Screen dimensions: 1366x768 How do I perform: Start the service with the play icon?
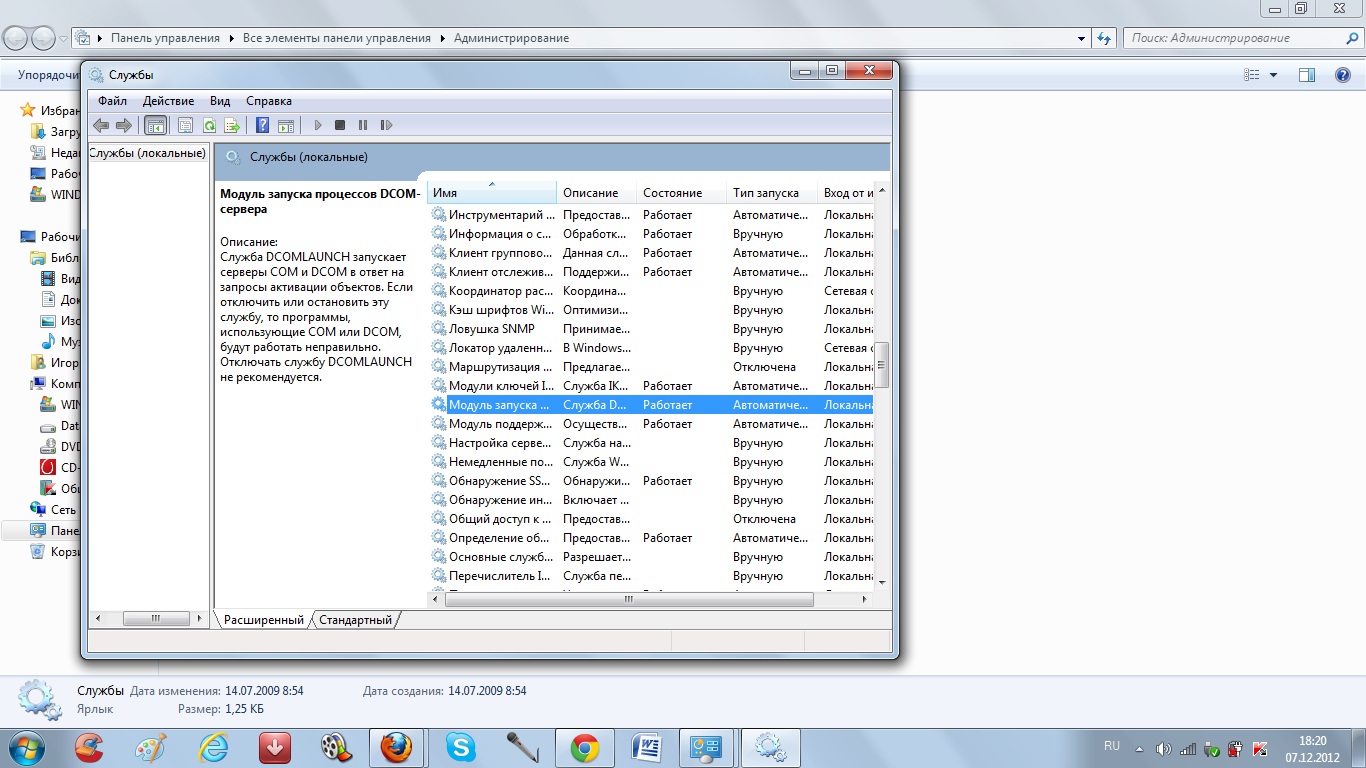(x=318, y=125)
